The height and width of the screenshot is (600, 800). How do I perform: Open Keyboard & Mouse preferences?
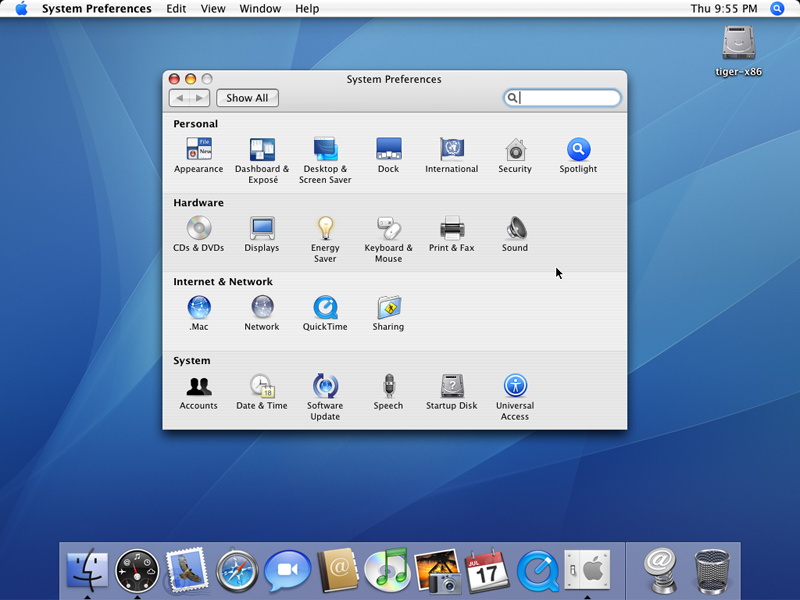tap(388, 229)
